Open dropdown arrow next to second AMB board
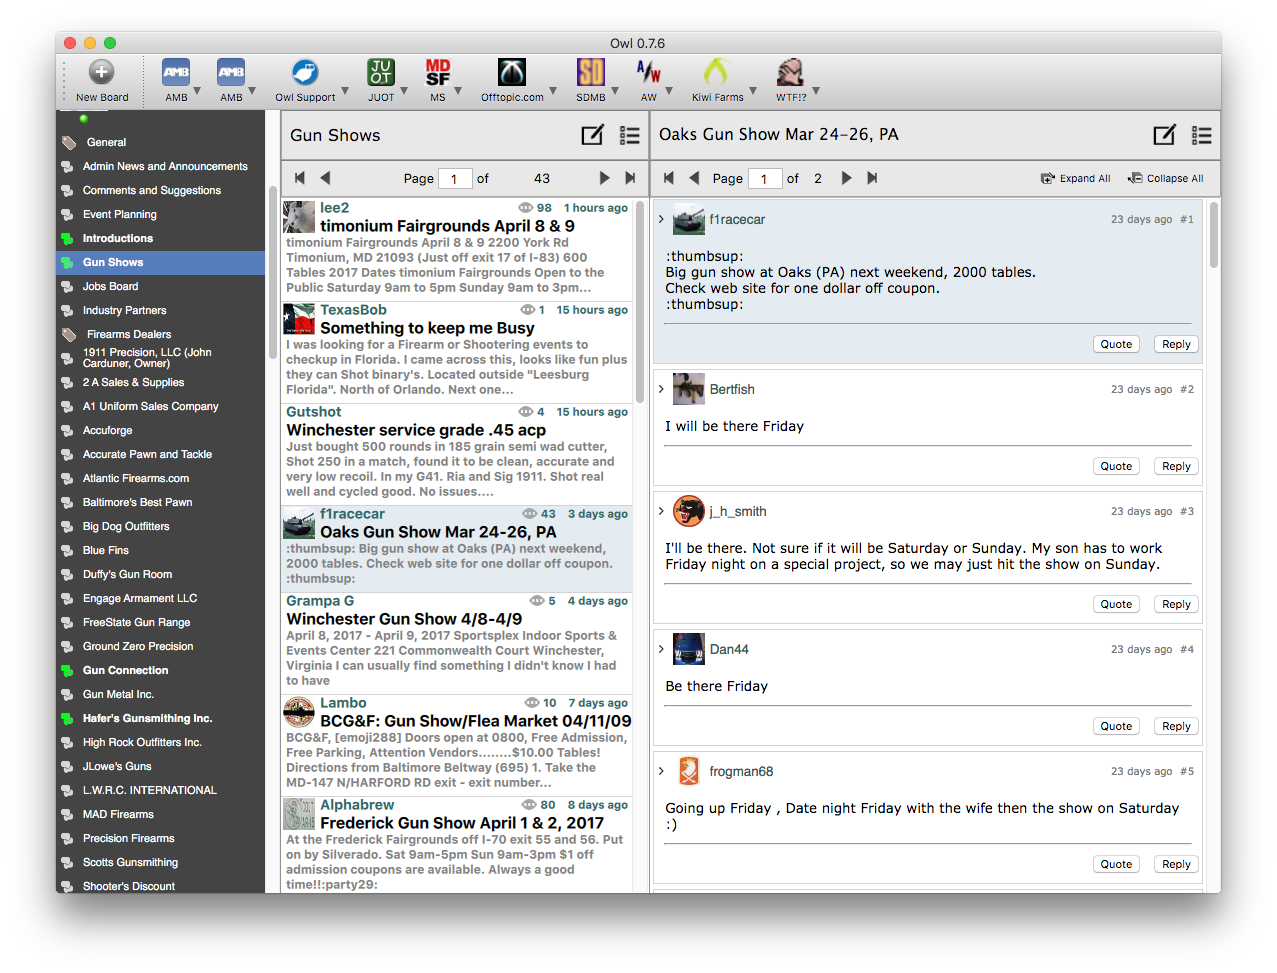This screenshot has height=973, width=1277. 252,91
